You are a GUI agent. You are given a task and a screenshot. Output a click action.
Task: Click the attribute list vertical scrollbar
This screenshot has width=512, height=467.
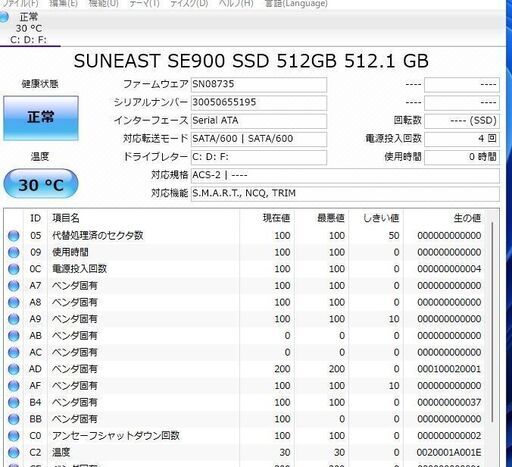[493, 322]
